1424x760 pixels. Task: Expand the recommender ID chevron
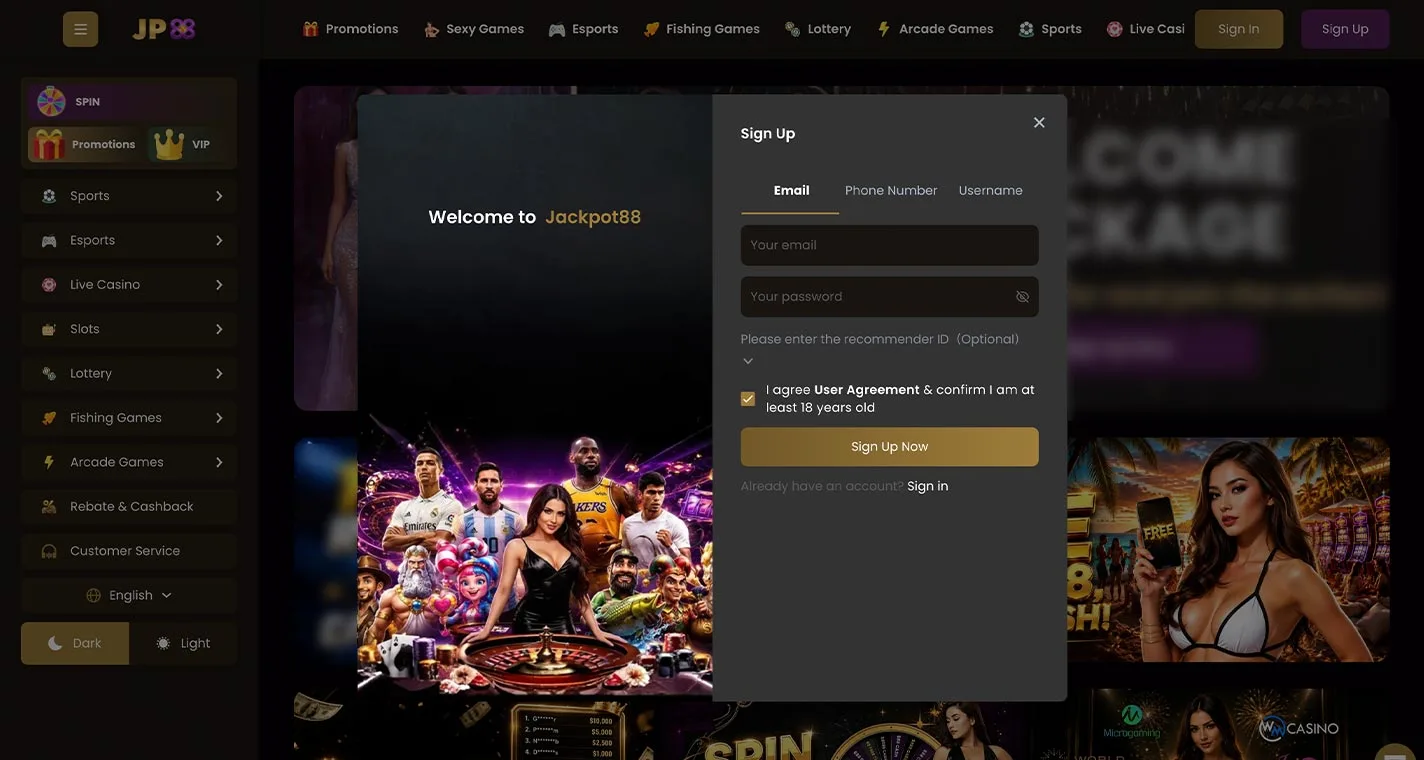pyautogui.click(x=748, y=361)
